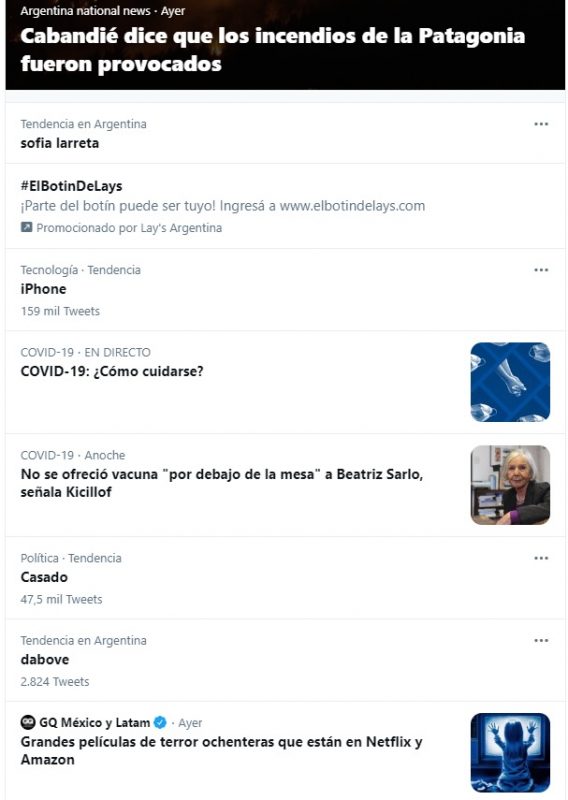Open the #ElBotinDeLays promoted hashtag
568x800 pixels.
click(71, 186)
